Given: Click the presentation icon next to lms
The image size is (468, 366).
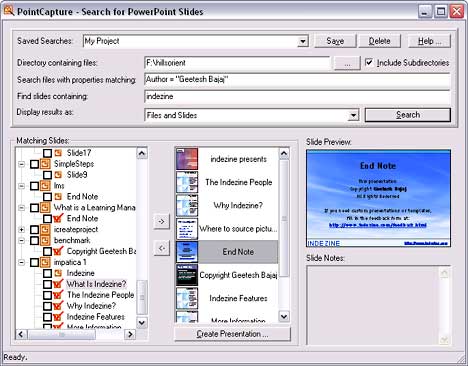Looking at the screenshot, I should point(45,186).
